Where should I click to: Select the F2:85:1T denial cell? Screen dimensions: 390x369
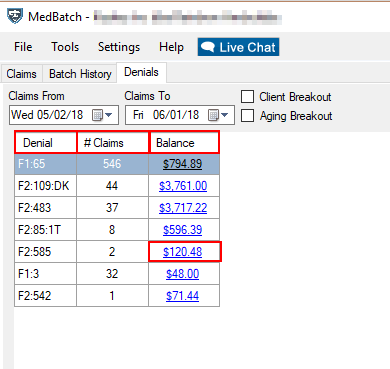point(46,230)
